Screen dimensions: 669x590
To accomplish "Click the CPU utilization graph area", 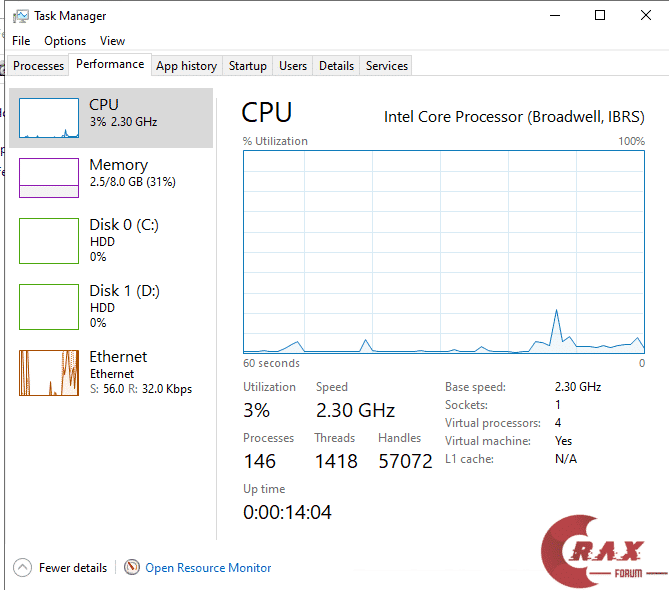I will pyautogui.click(x=444, y=252).
